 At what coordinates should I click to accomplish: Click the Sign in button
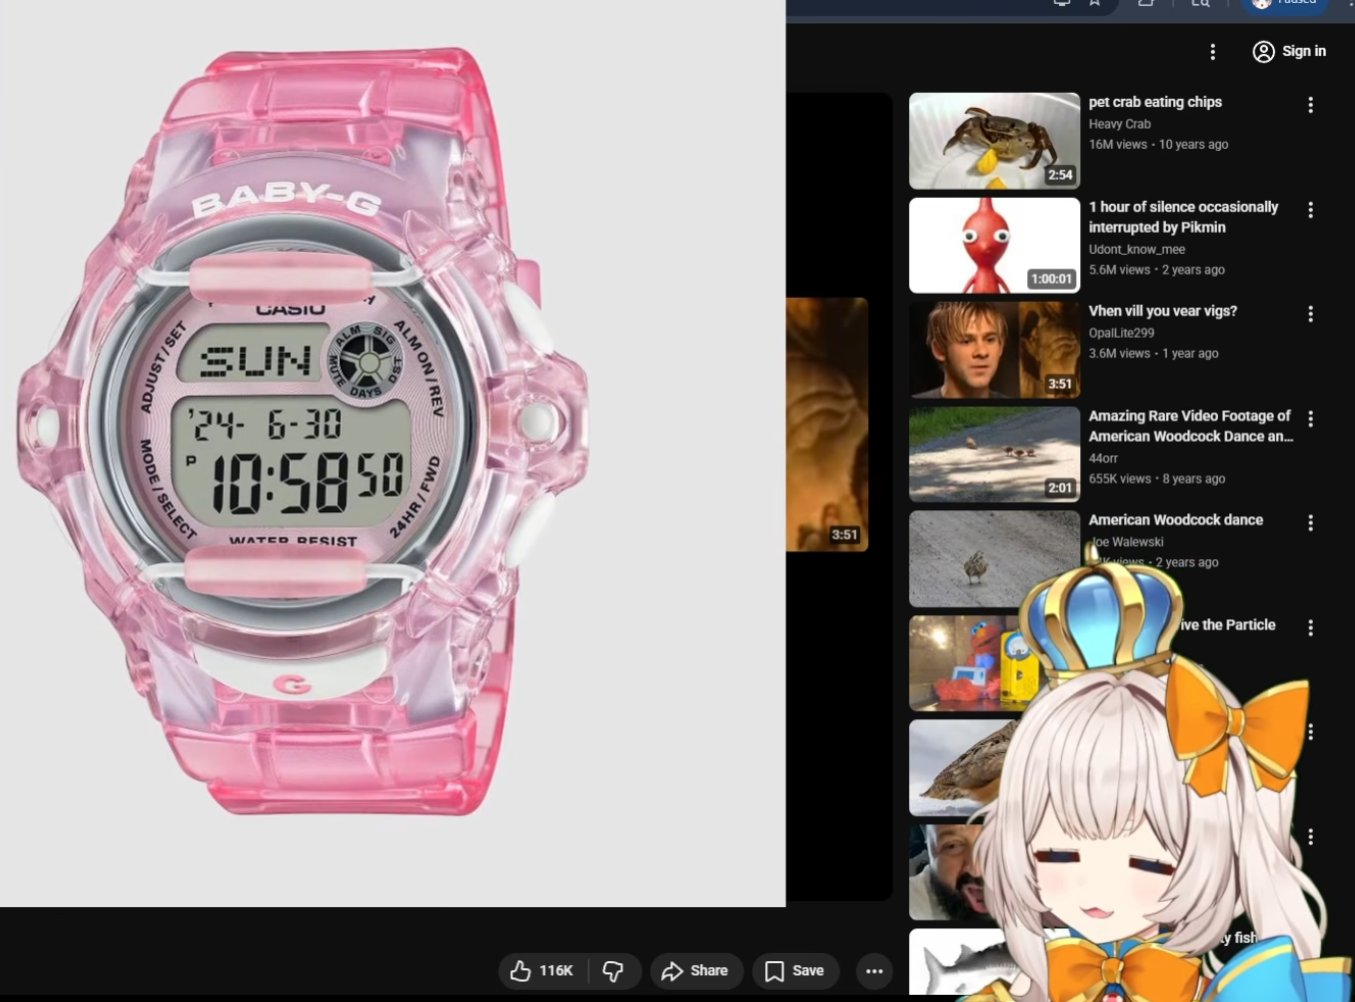[1290, 51]
